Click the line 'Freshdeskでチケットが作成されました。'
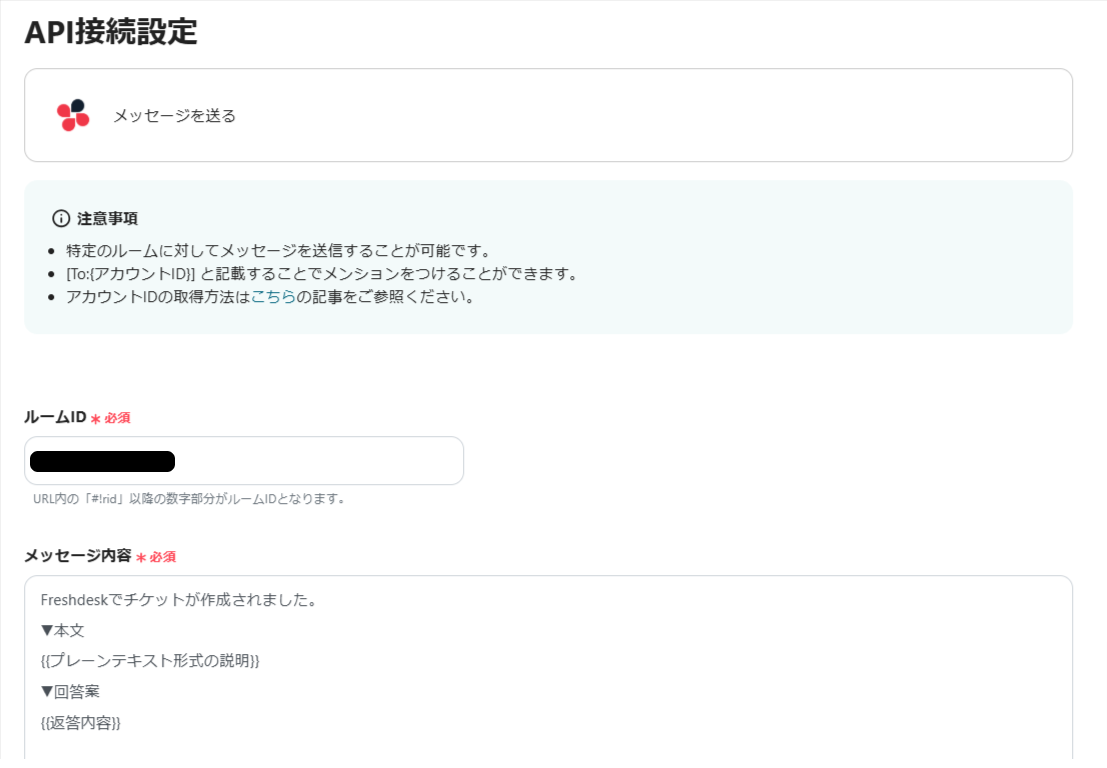 point(179,600)
